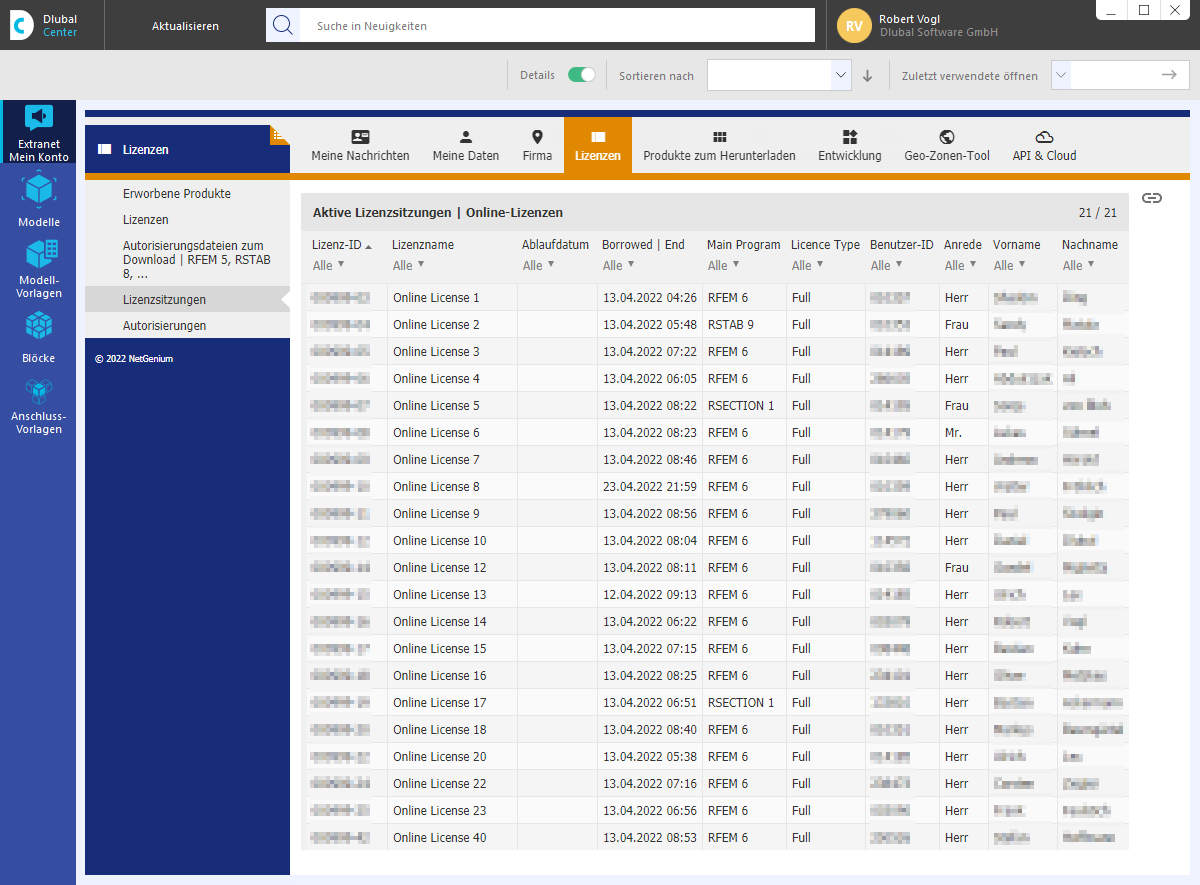
Task: Open the Blöcke sidebar icon
Action: coord(39,336)
